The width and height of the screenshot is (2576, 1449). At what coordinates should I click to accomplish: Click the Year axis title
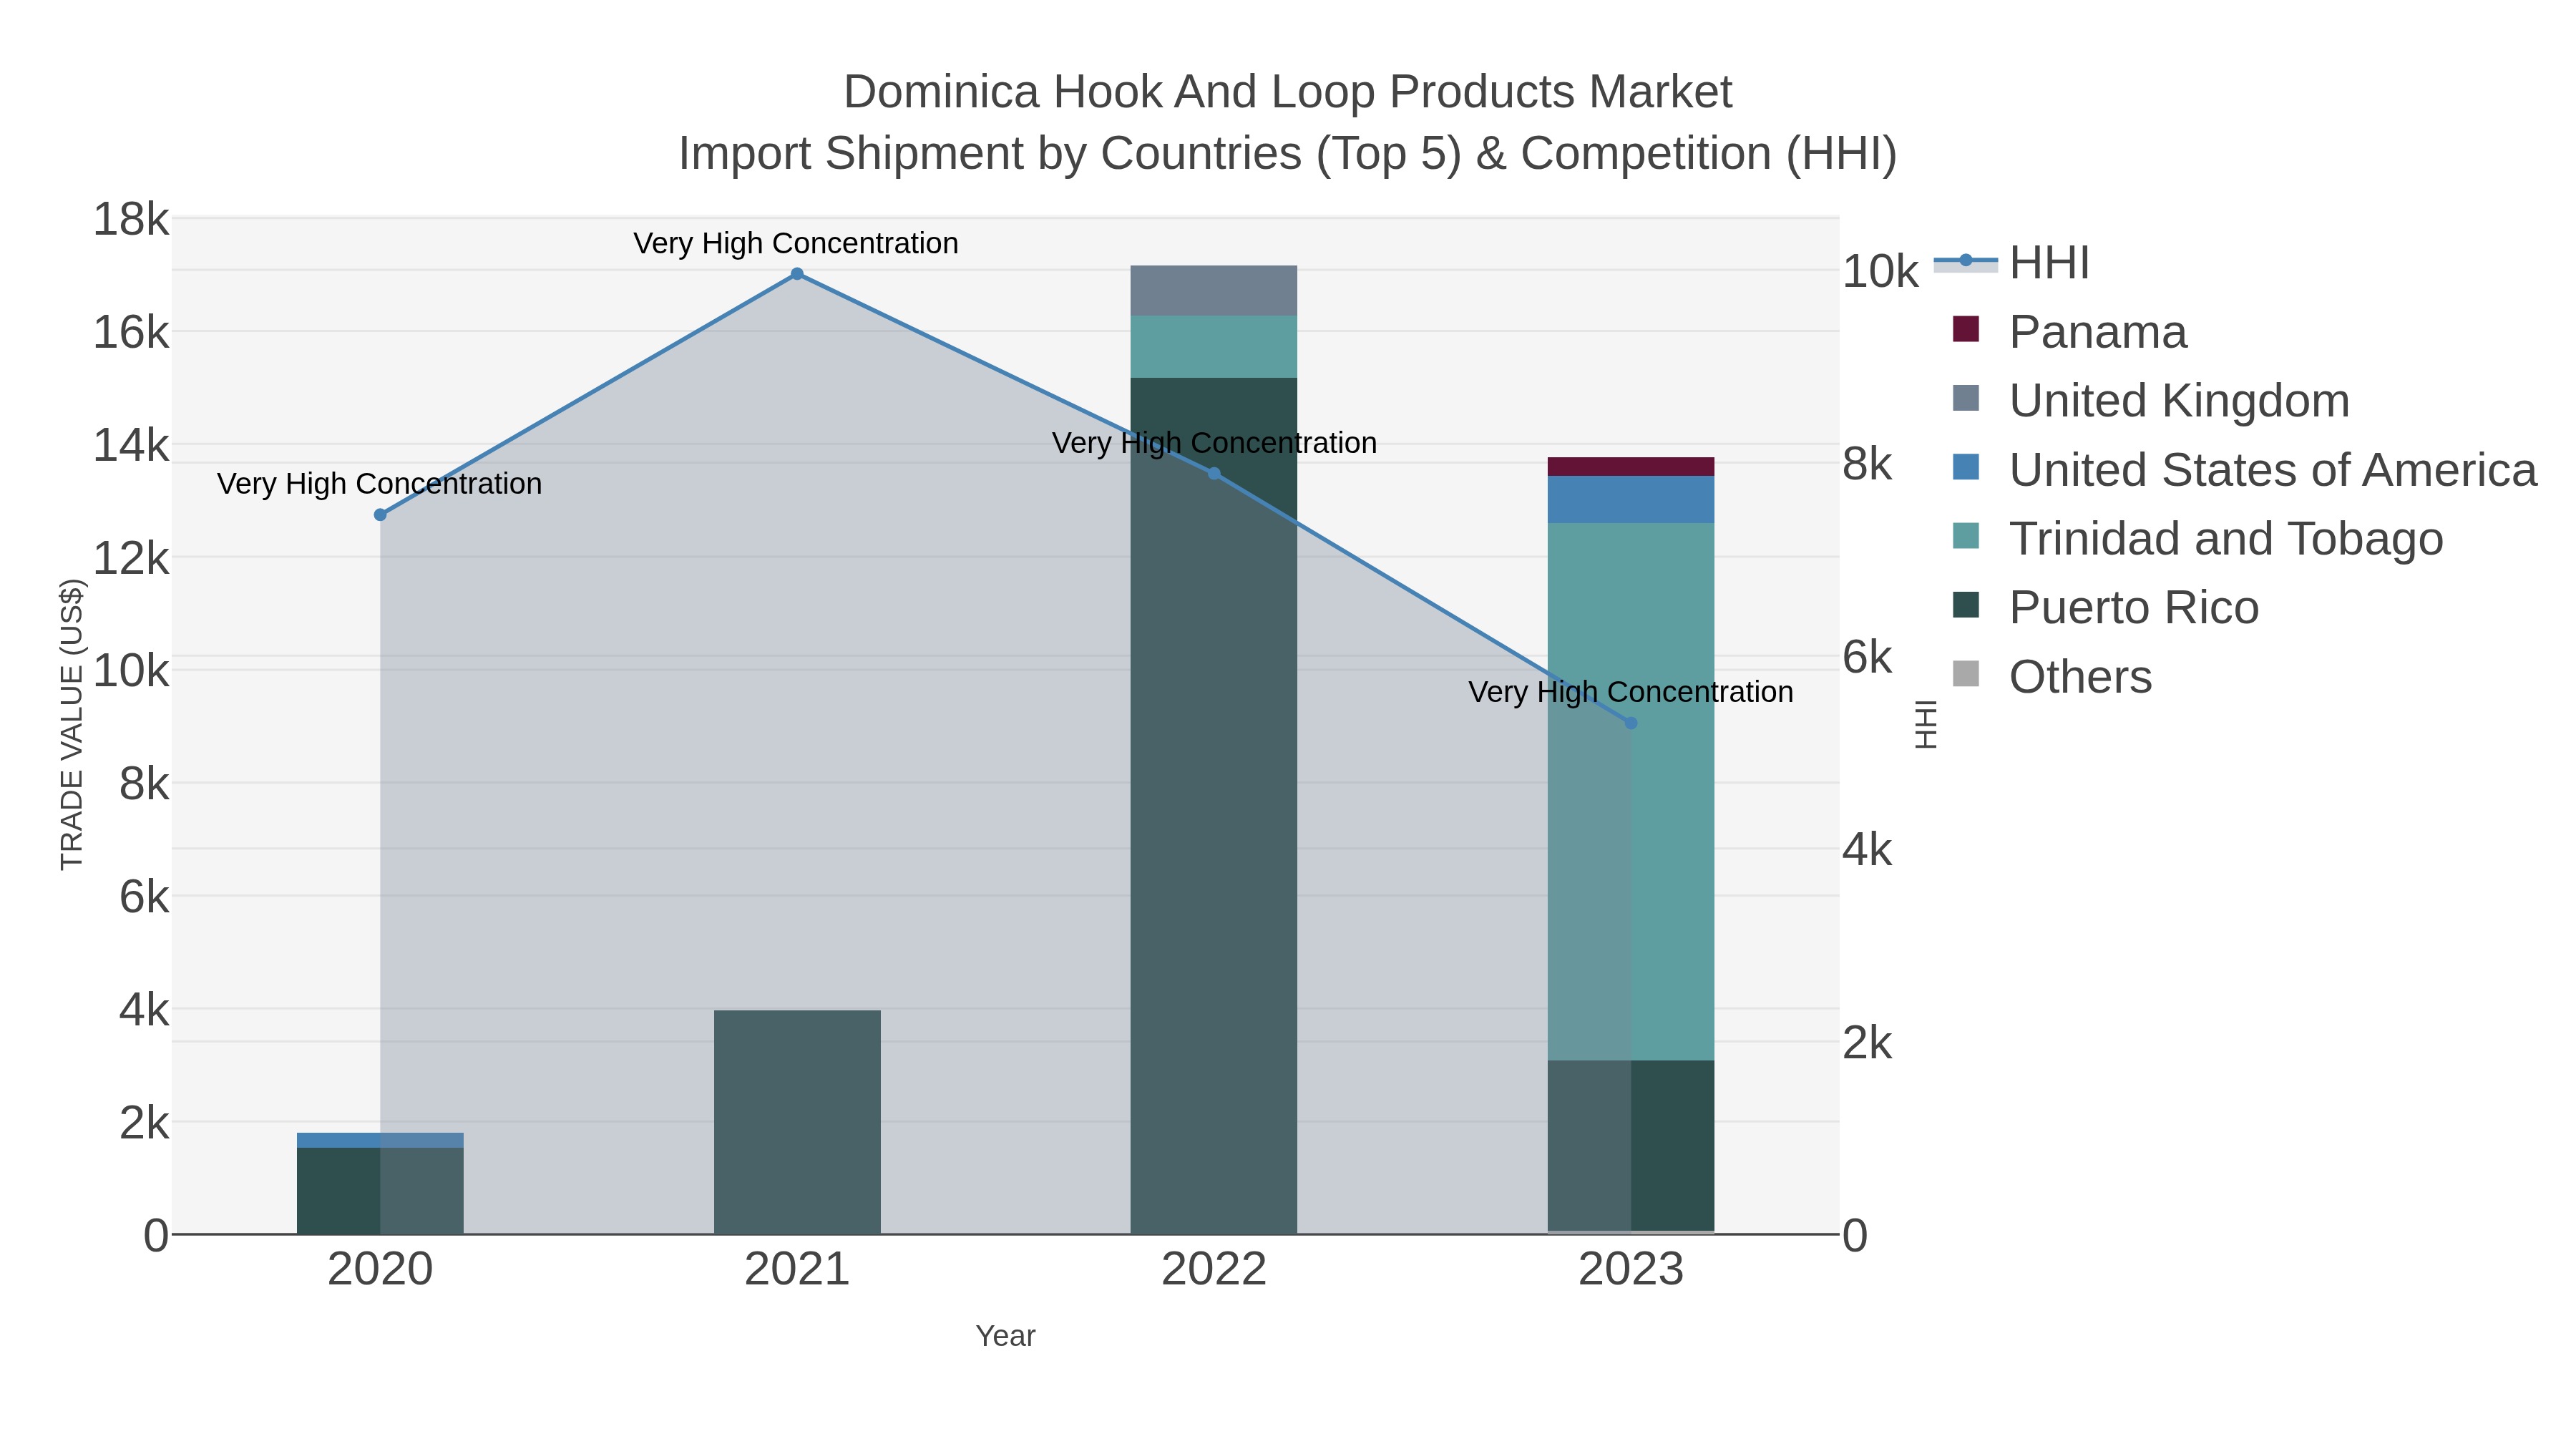point(1006,1336)
